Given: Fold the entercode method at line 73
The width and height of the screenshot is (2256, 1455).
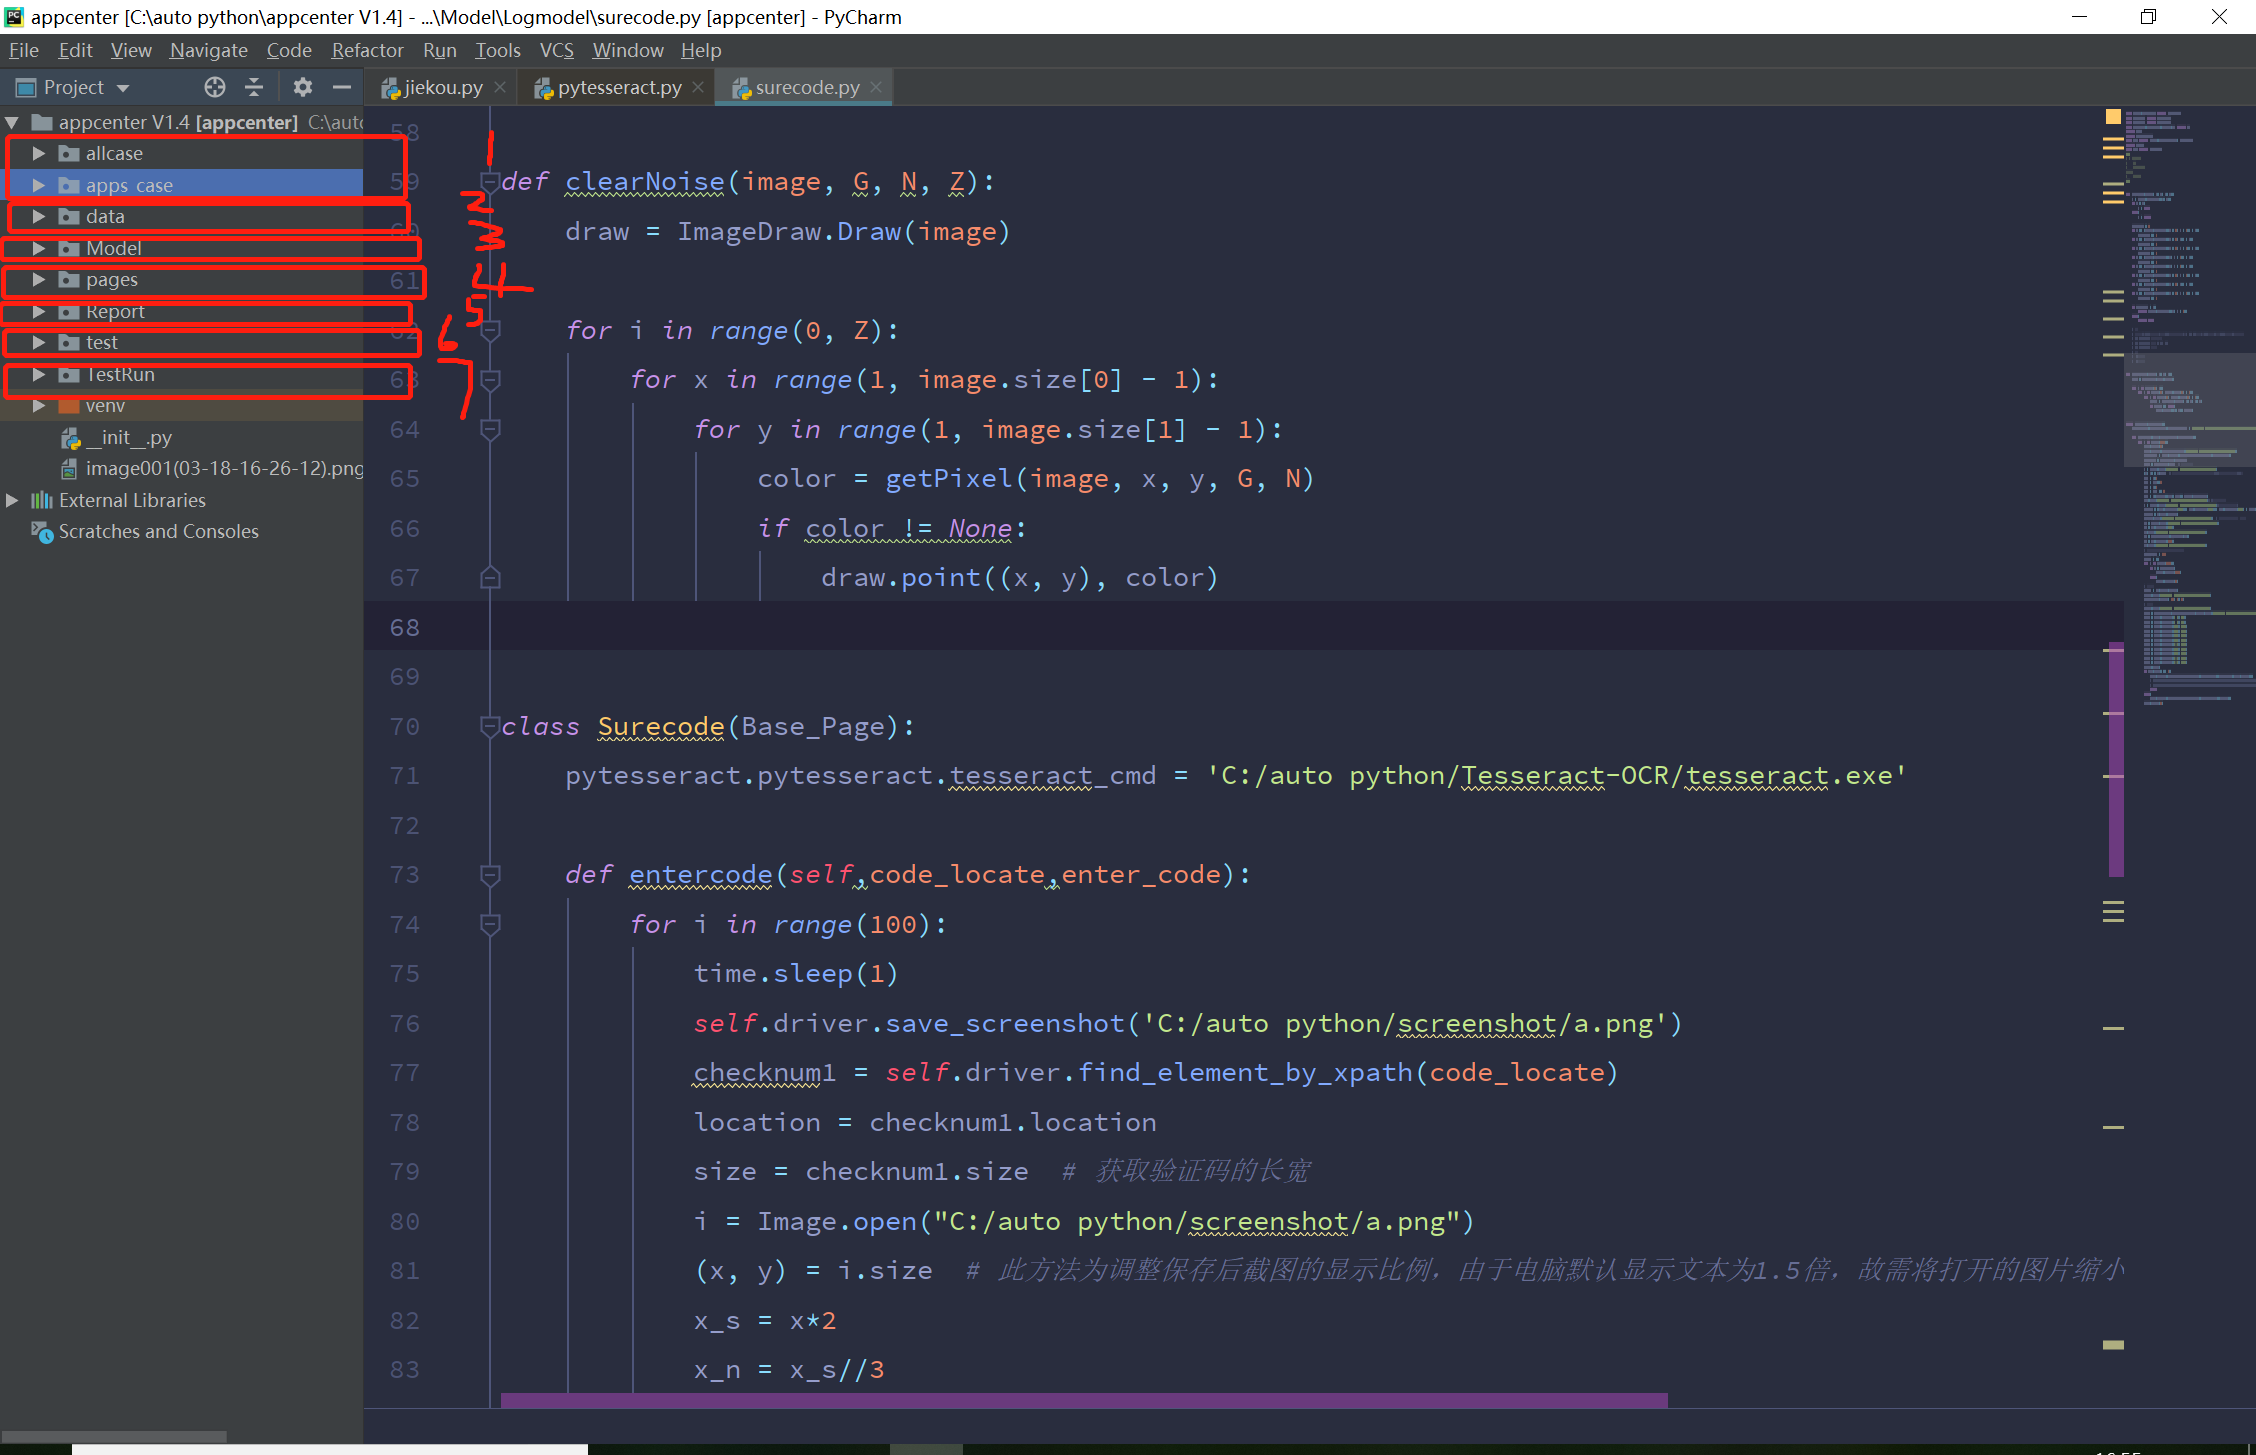Looking at the screenshot, I should coord(490,875).
